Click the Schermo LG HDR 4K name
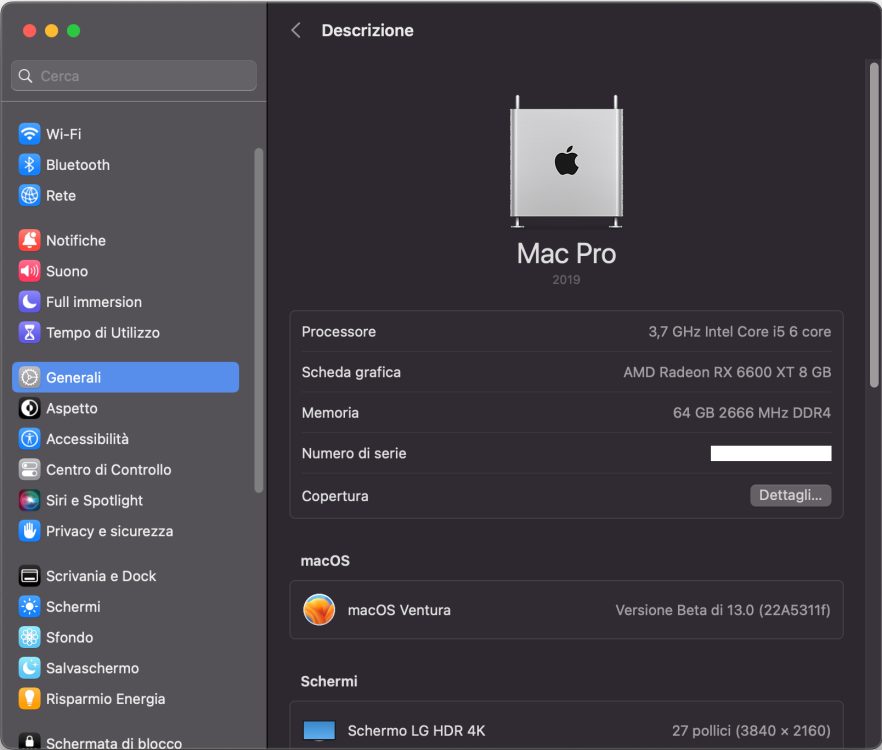882x750 pixels. (416, 731)
